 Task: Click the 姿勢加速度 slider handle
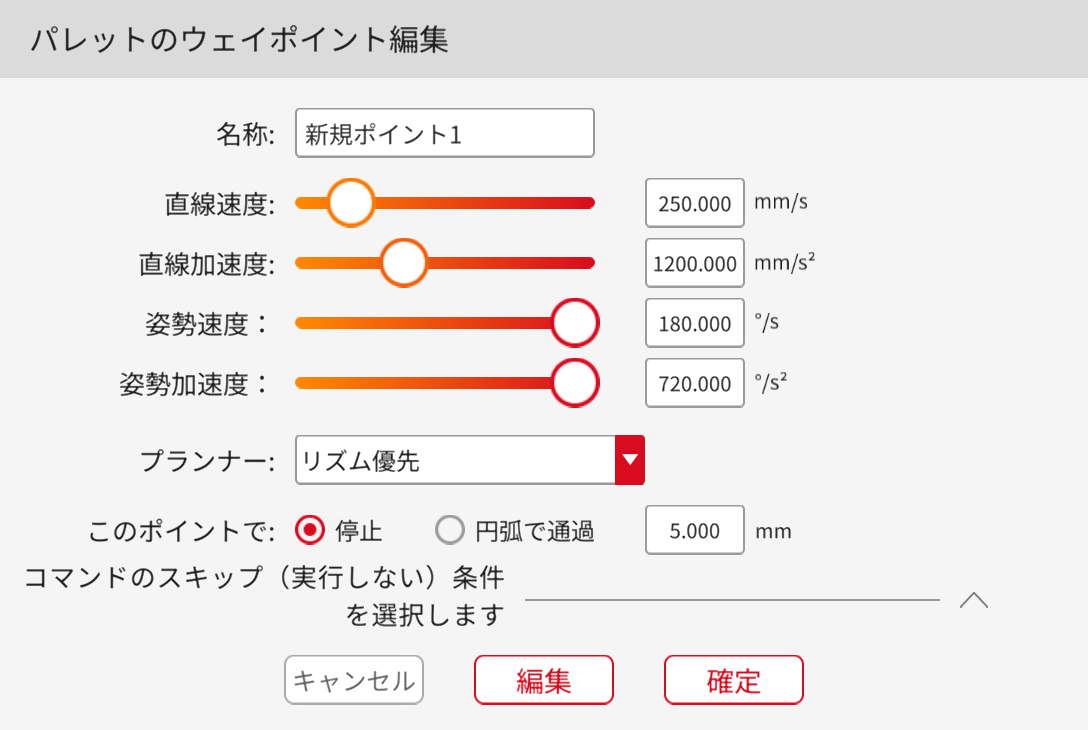[575, 383]
